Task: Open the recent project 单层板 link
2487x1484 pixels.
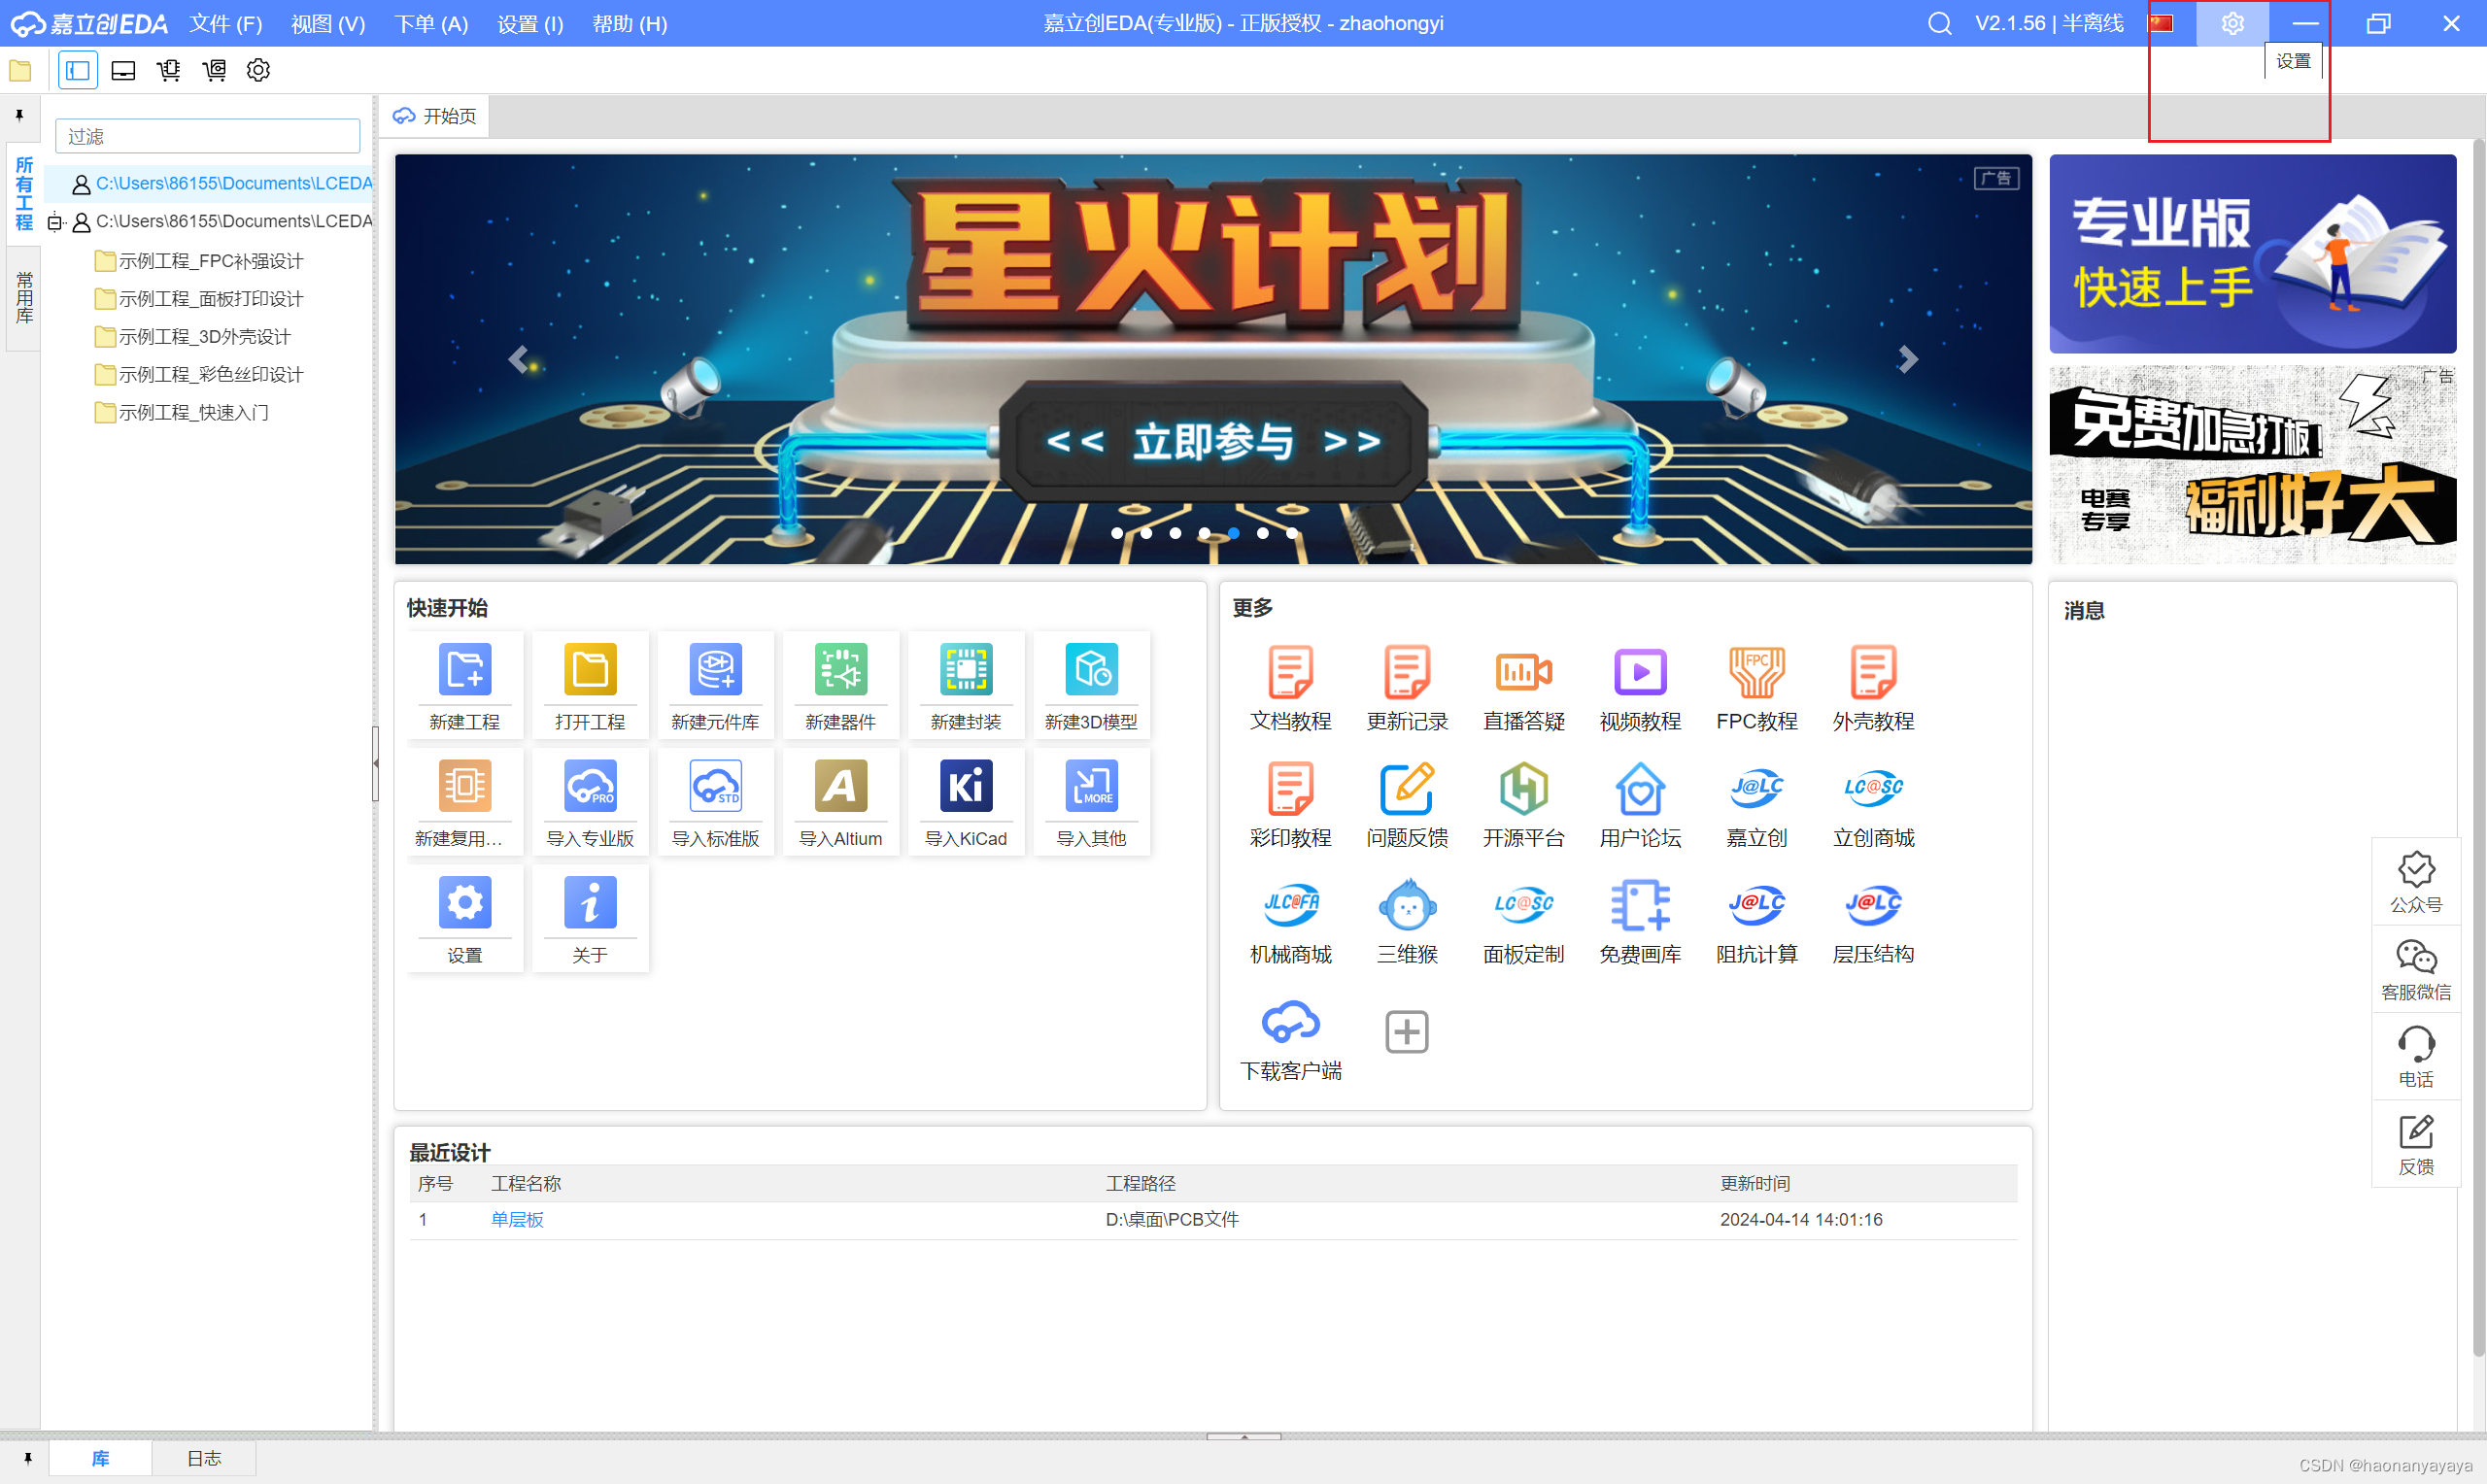Action: 517,1219
